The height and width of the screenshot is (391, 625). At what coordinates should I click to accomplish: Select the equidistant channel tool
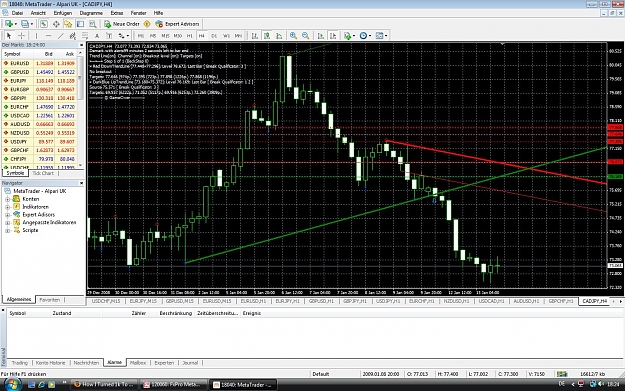point(73,36)
